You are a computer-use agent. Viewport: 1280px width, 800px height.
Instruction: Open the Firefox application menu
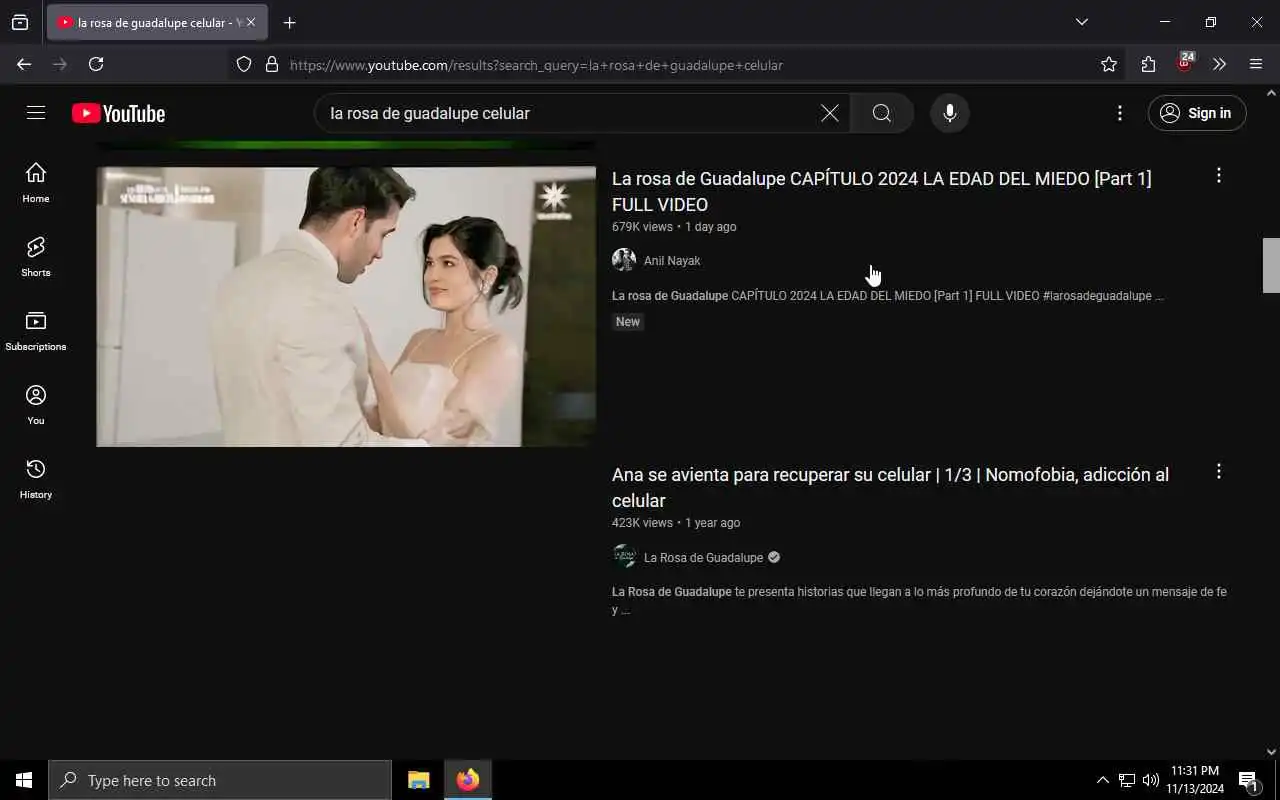pyautogui.click(x=1256, y=64)
